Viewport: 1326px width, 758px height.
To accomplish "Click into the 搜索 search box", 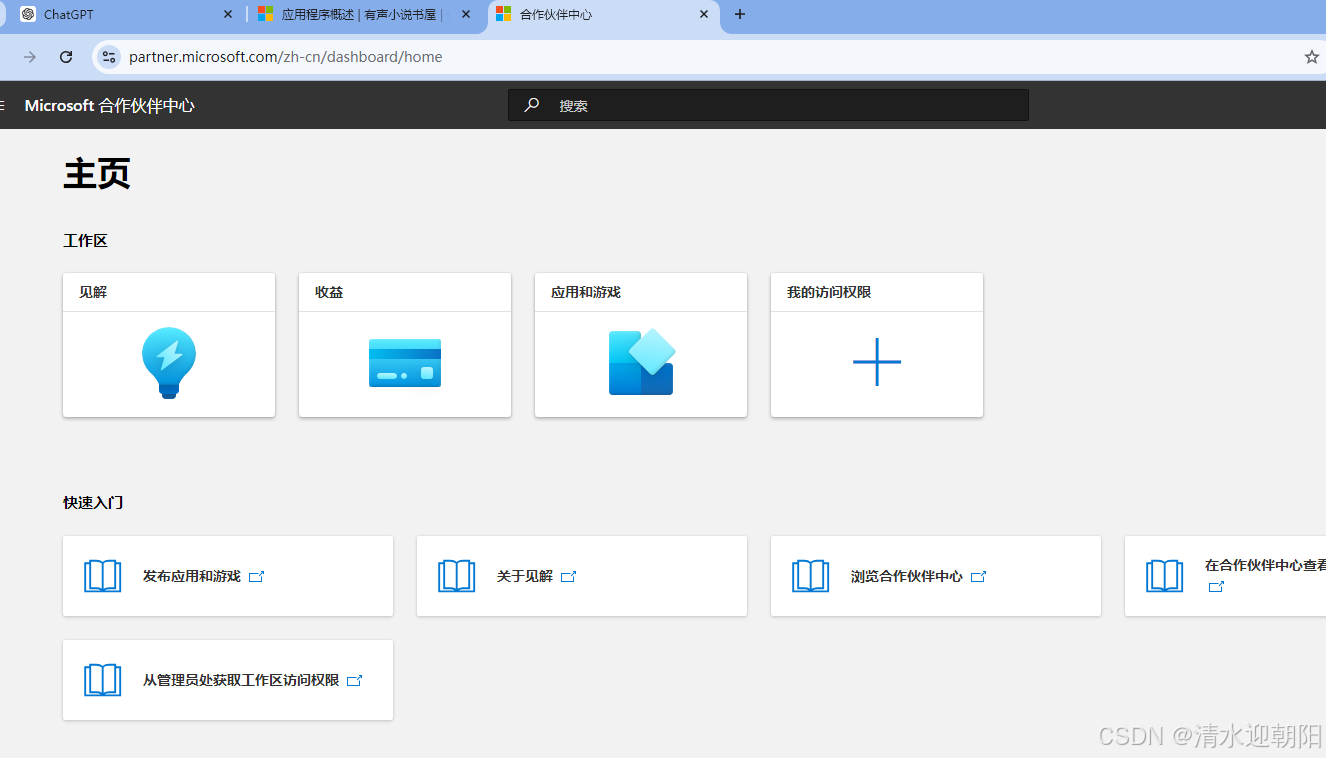I will (x=768, y=105).
